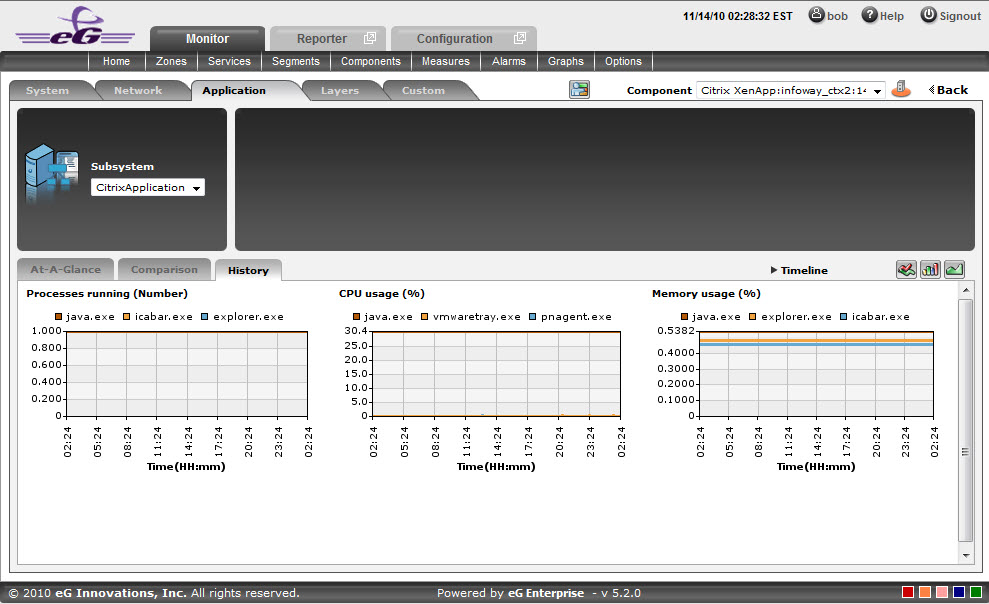Open the Options menu
This screenshot has width=989, height=604.
pyautogui.click(x=623, y=61)
